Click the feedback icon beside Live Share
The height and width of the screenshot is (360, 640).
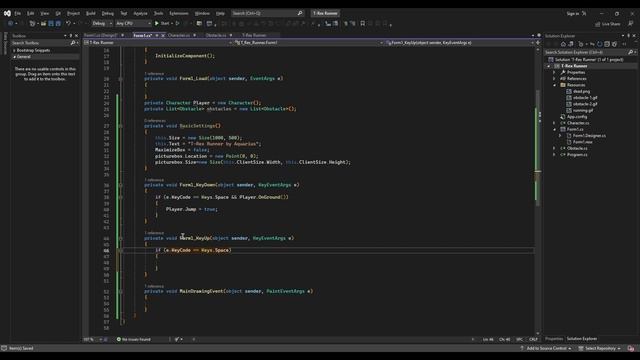coord(631,24)
